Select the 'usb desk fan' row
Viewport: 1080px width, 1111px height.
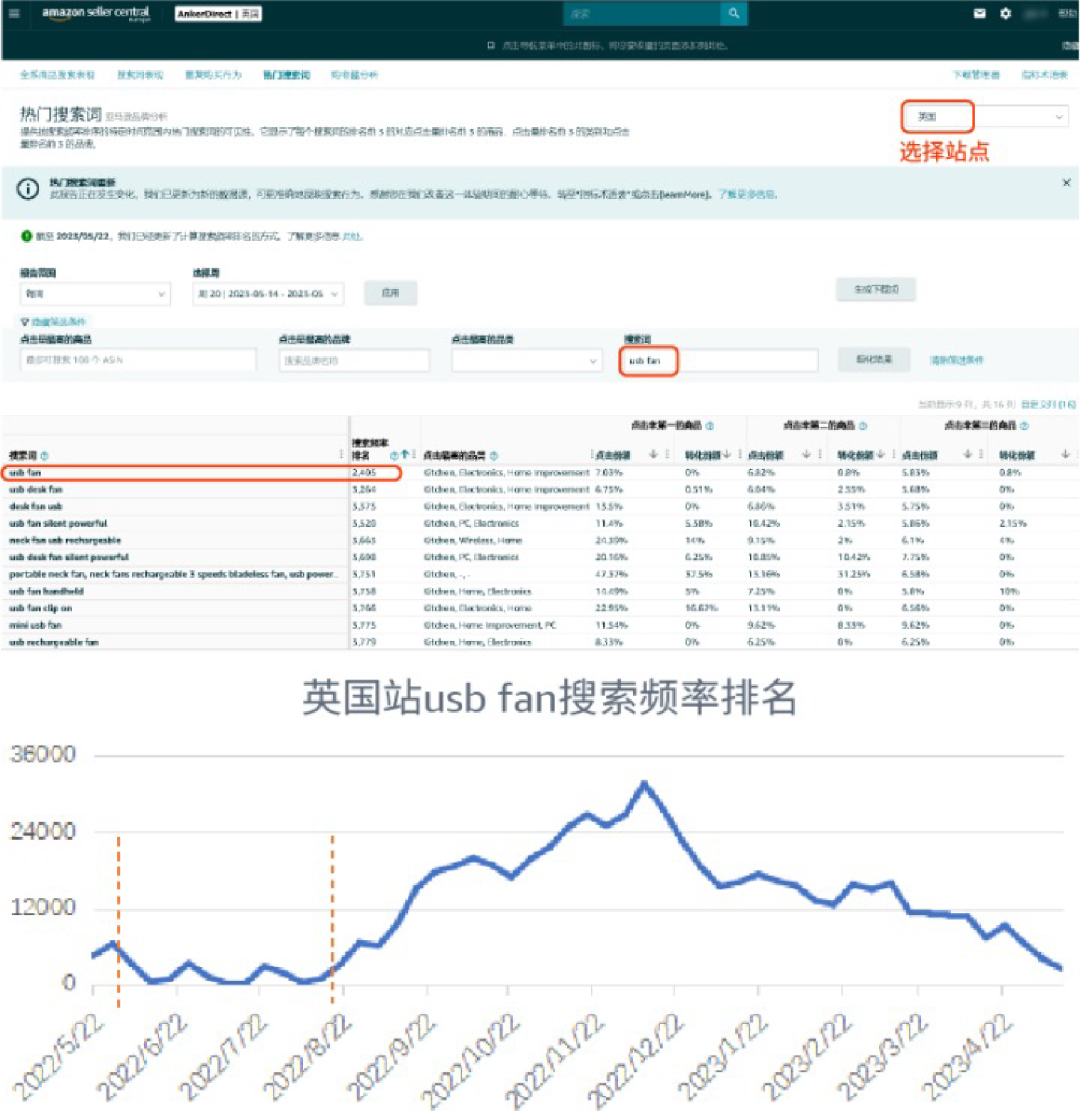point(540,490)
